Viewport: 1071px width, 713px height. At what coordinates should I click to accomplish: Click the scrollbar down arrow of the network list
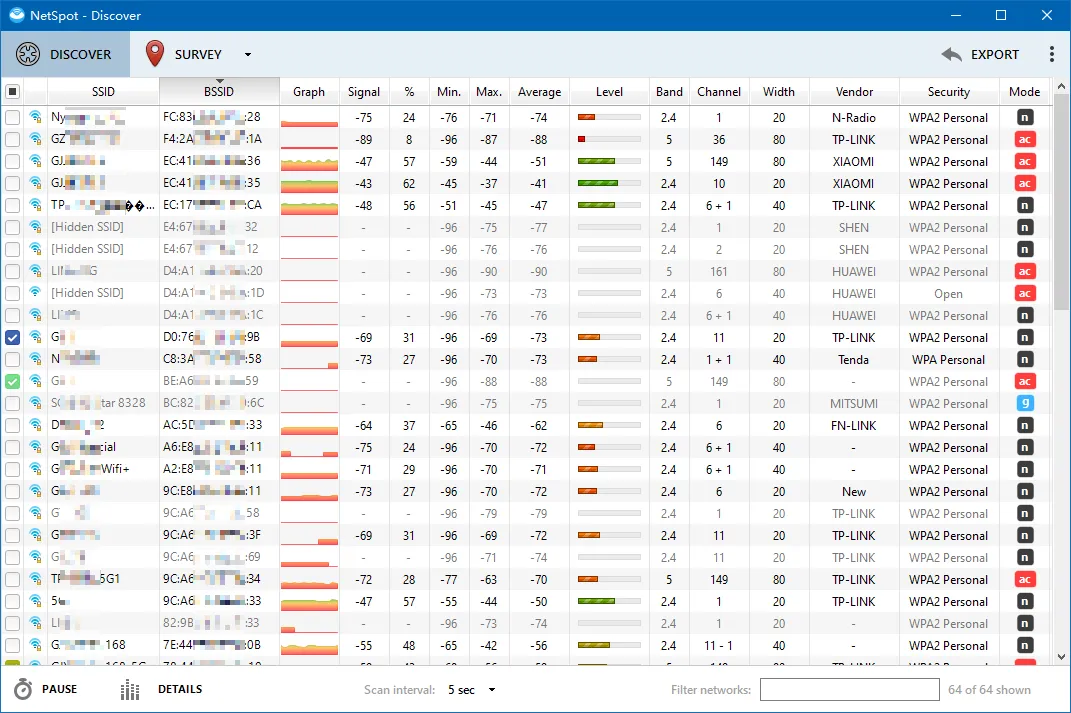tap(1061, 657)
